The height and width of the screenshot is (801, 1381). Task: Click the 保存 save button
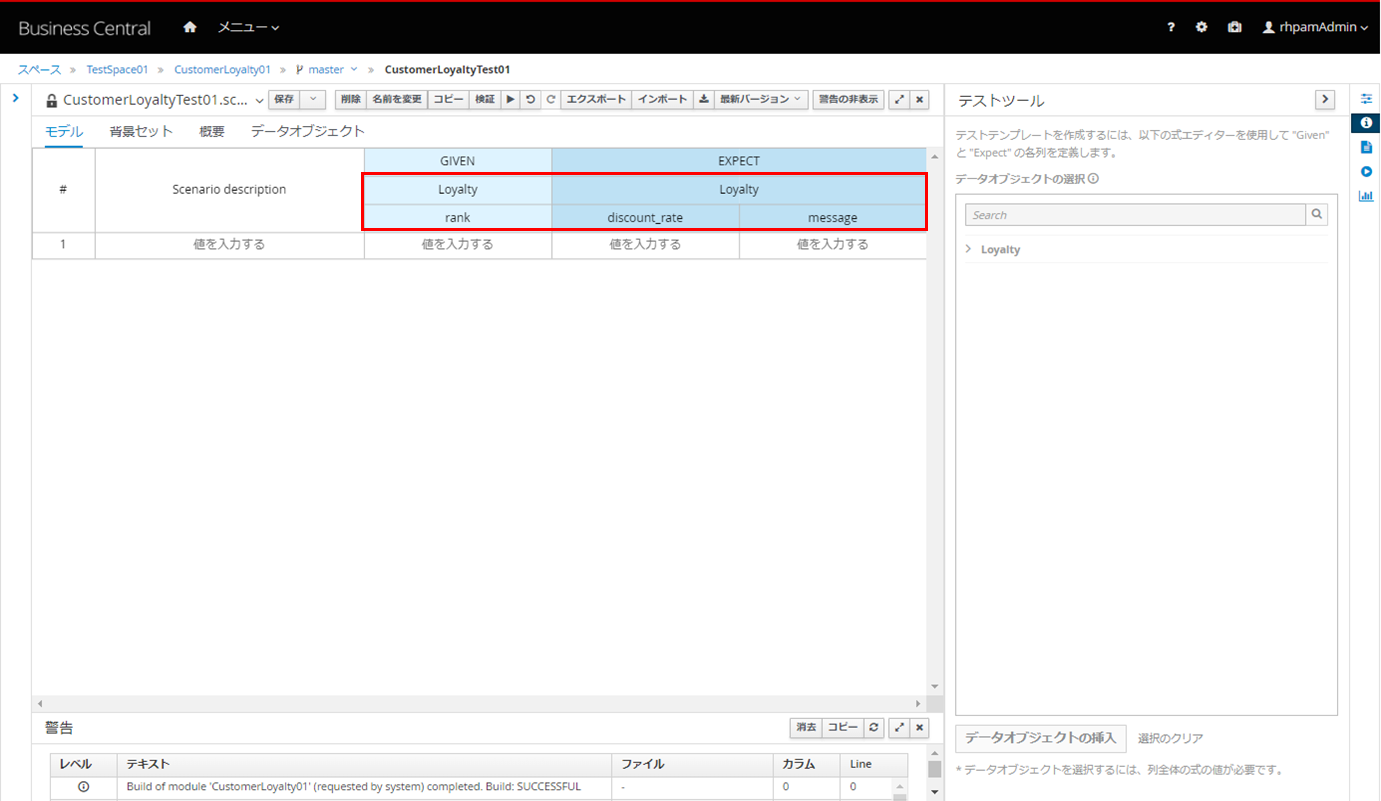[284, 99]
